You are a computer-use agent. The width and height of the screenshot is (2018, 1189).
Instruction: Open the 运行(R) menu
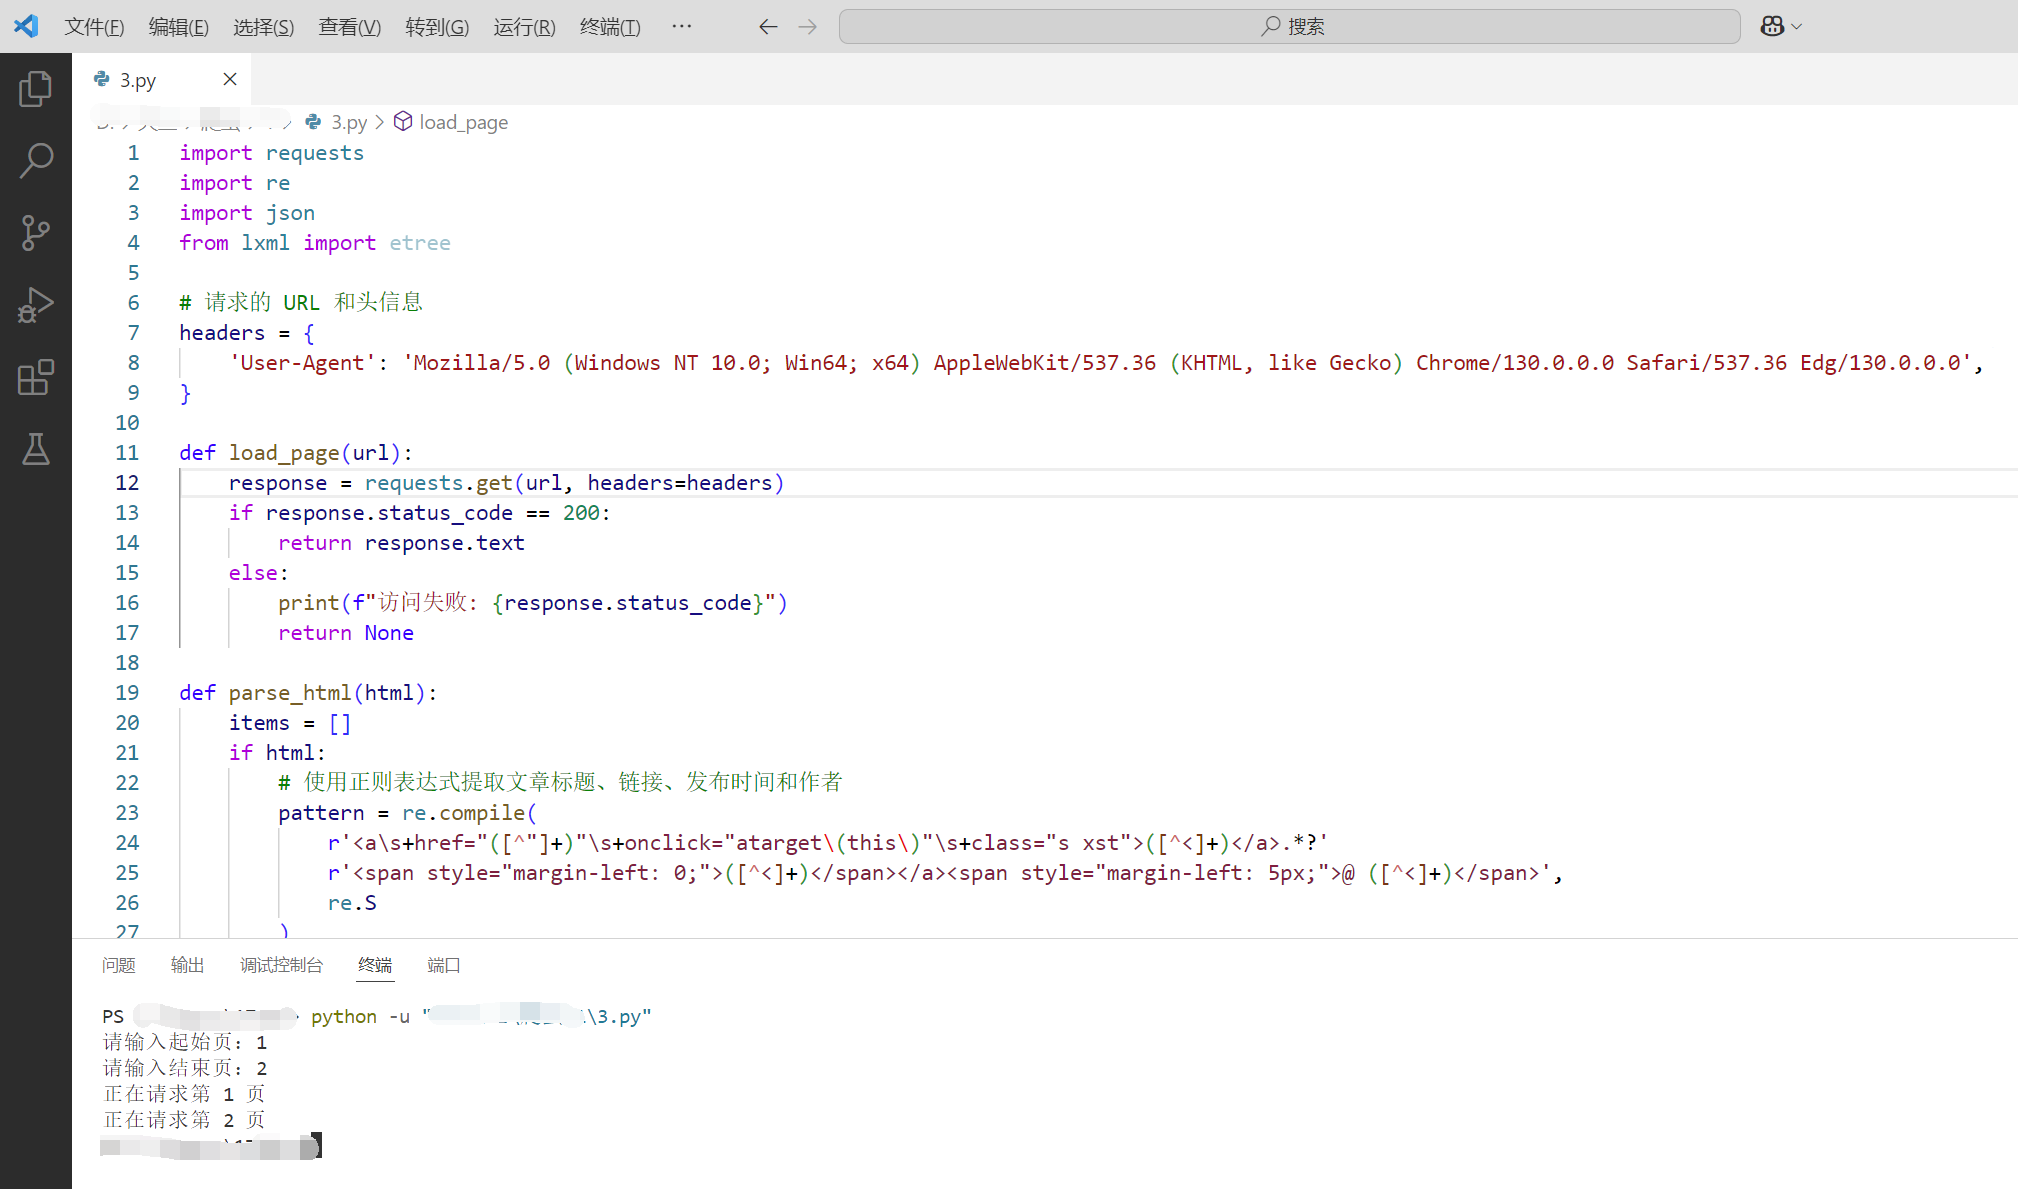(x=524, y=27)
